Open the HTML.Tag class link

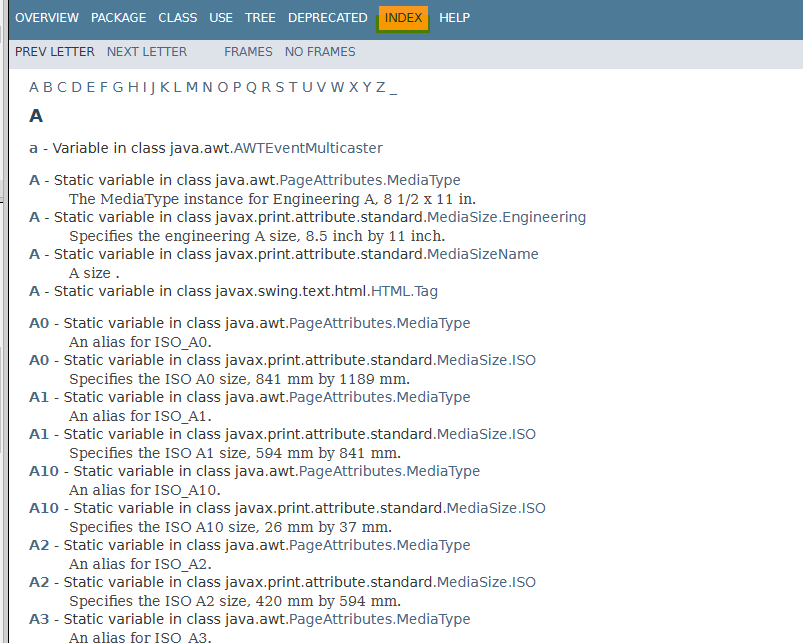click(x=404, y=291)
